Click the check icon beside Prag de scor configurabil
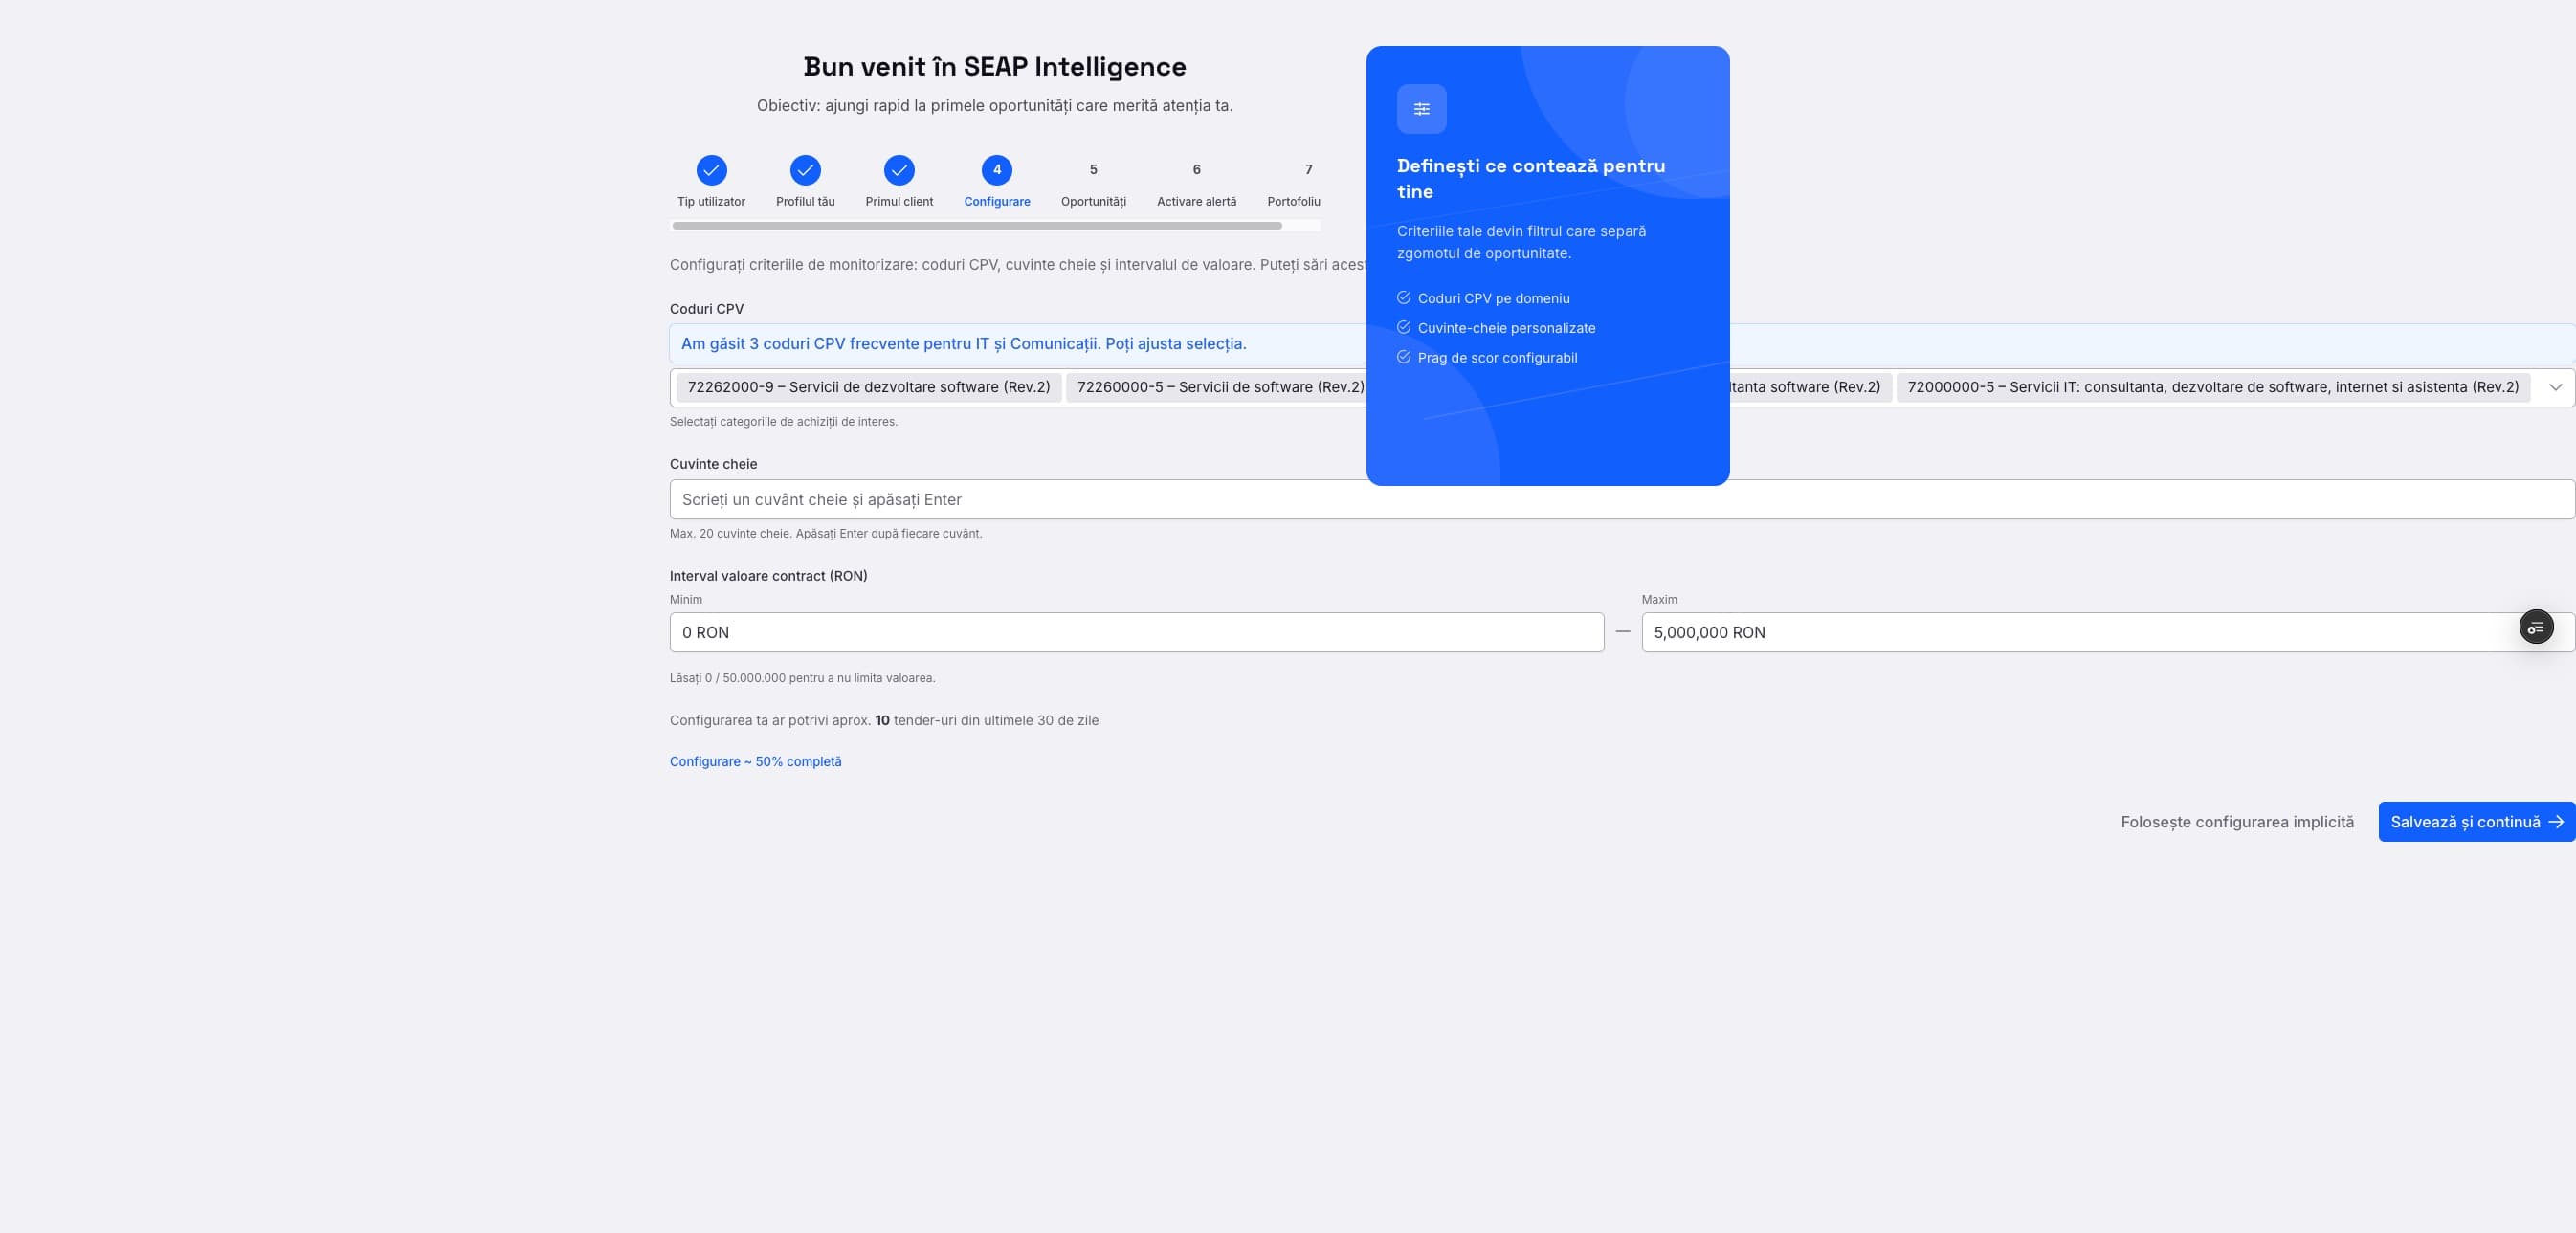Screen dimensions: 2576x1233 click(x=1403, y=357)
